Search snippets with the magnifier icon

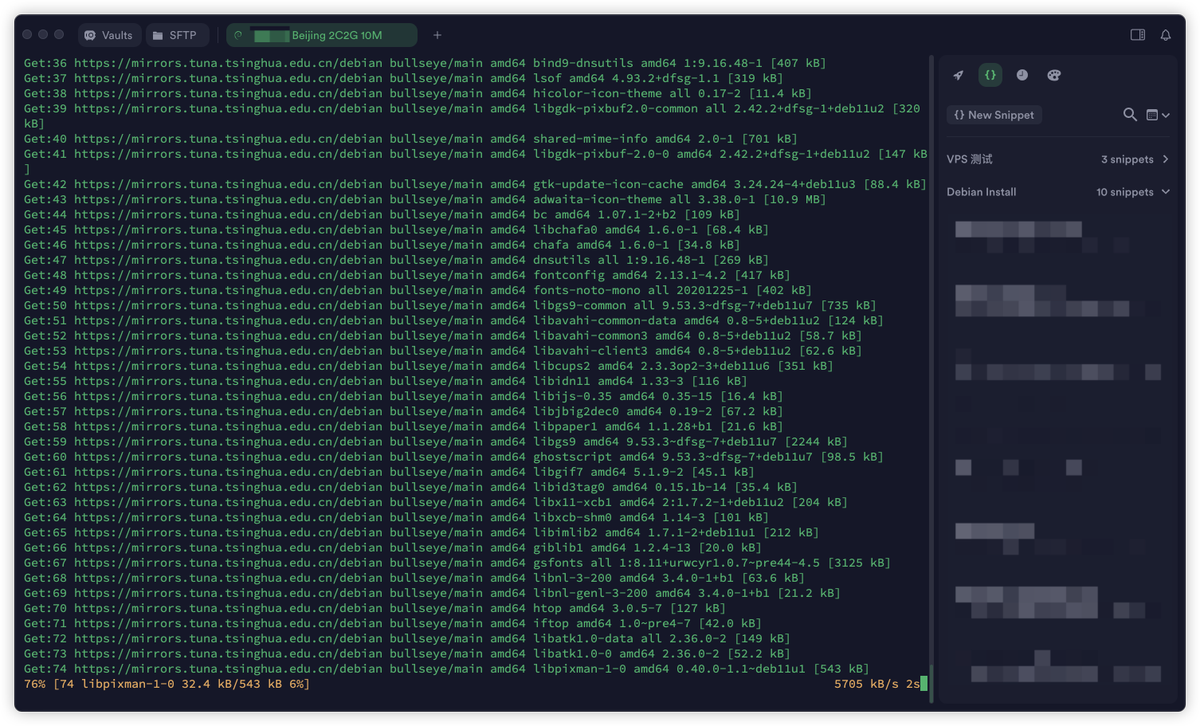pos(1130,115)
